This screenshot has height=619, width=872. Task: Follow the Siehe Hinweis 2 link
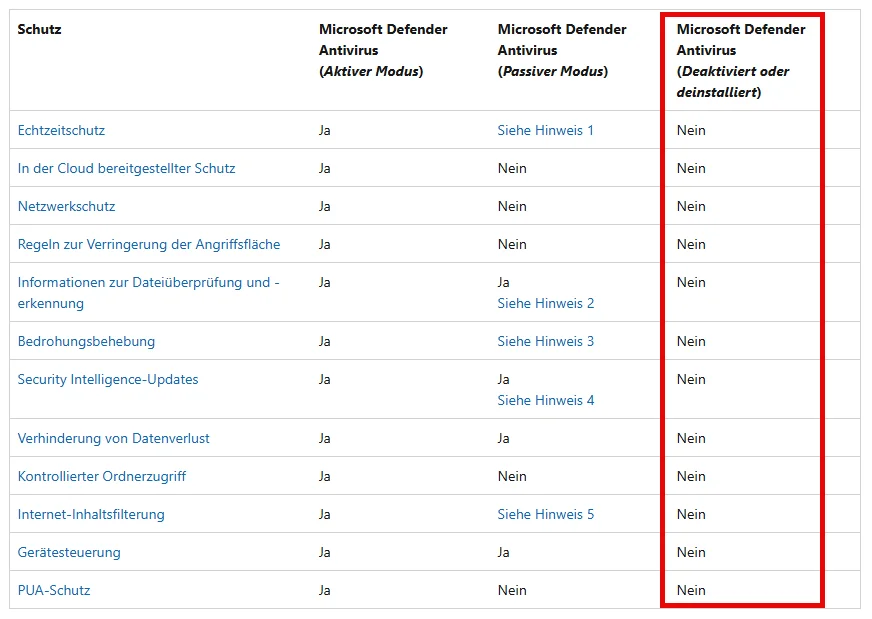point(546,303)
